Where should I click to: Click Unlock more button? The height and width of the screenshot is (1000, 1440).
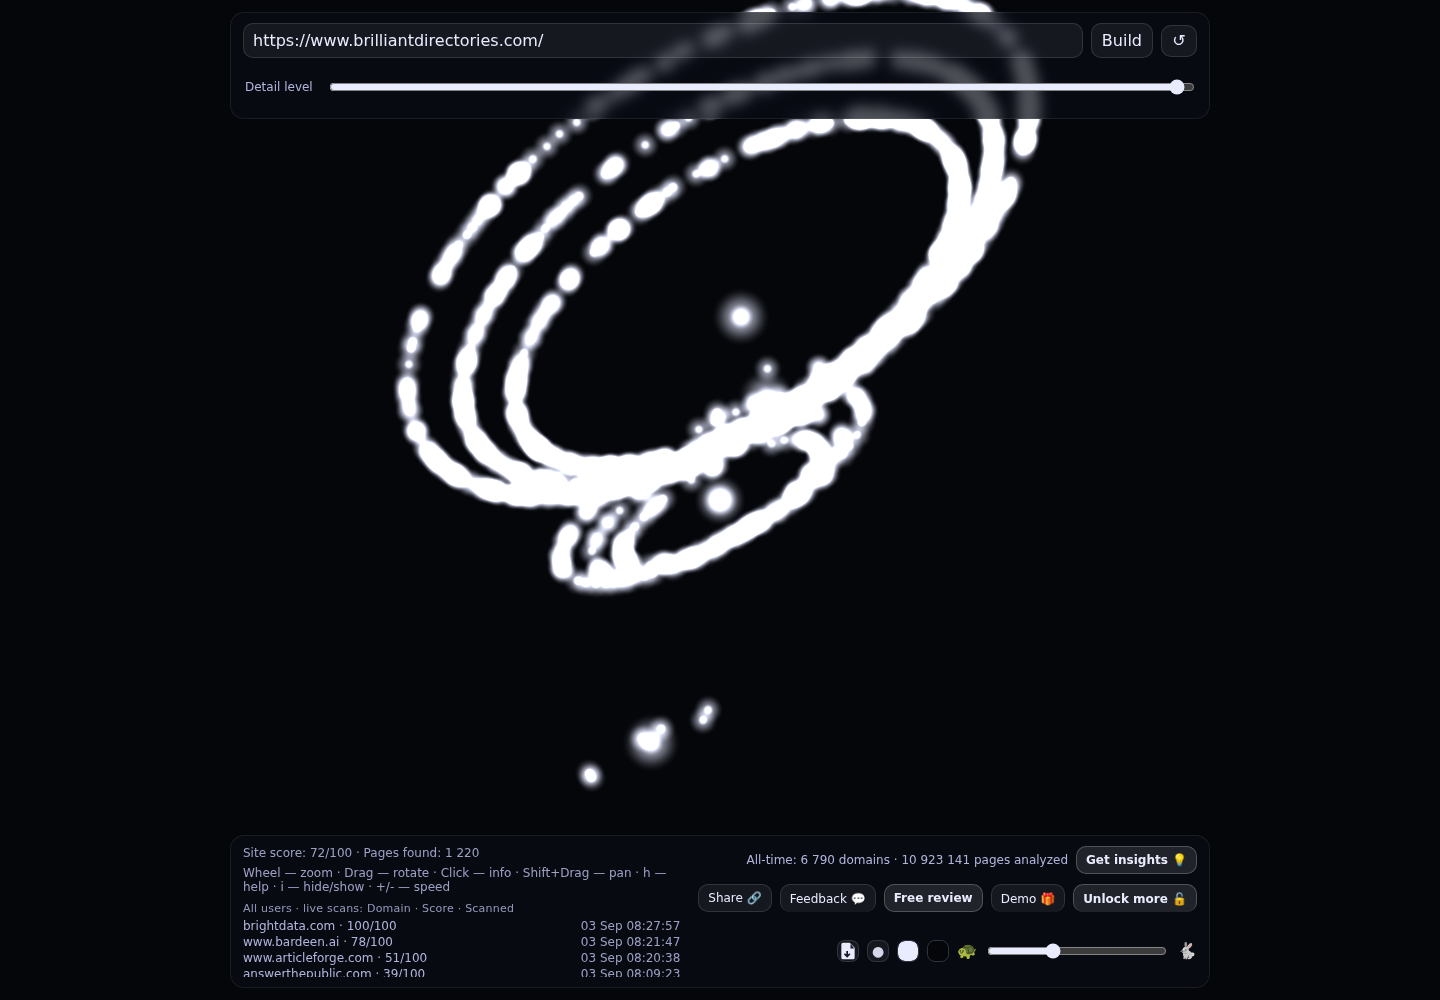pos(1134,898)
